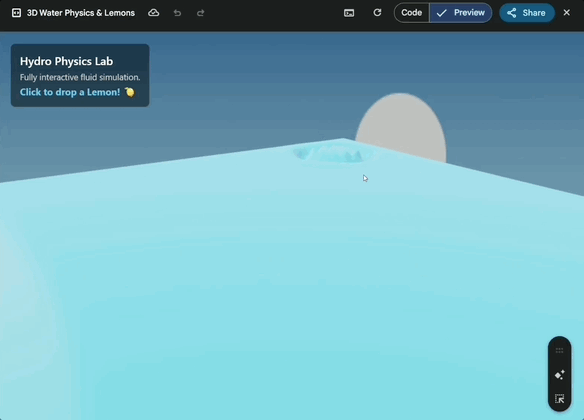Close the app panel with X
Screen dimensions: 584x420
coord(566,13)
